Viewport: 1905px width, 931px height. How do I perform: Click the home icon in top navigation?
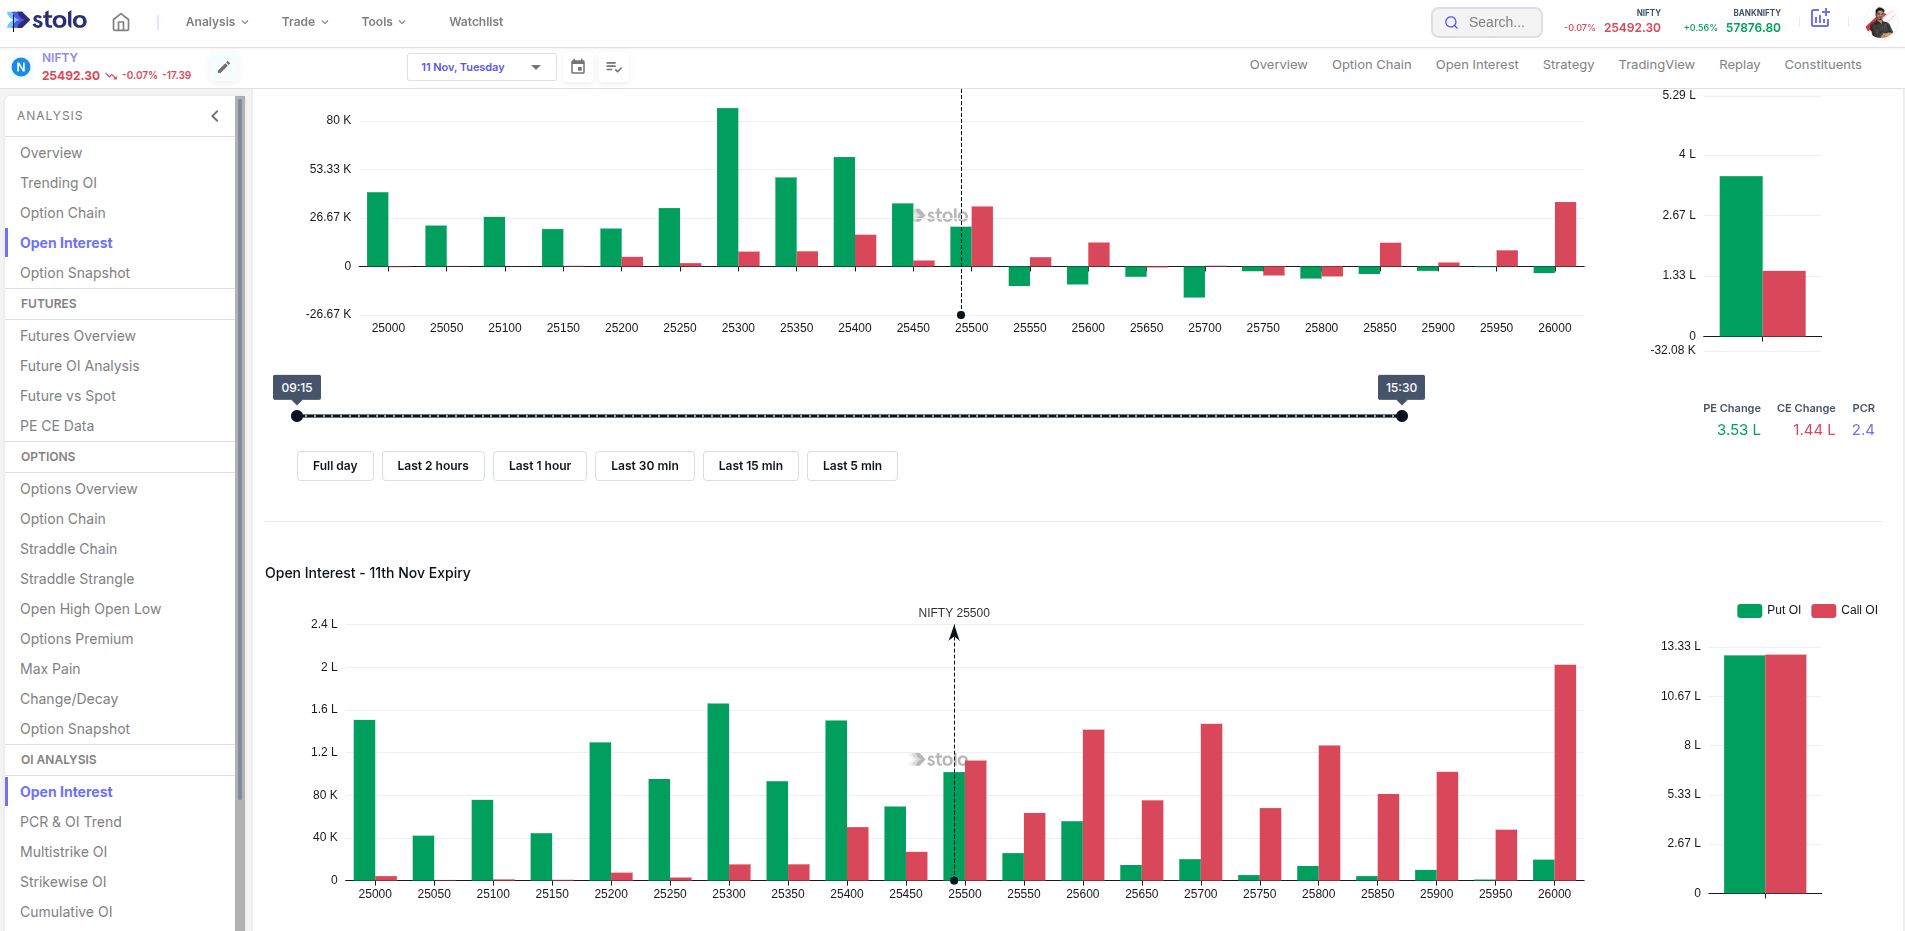pyautogui.click(x=121, y=22)
